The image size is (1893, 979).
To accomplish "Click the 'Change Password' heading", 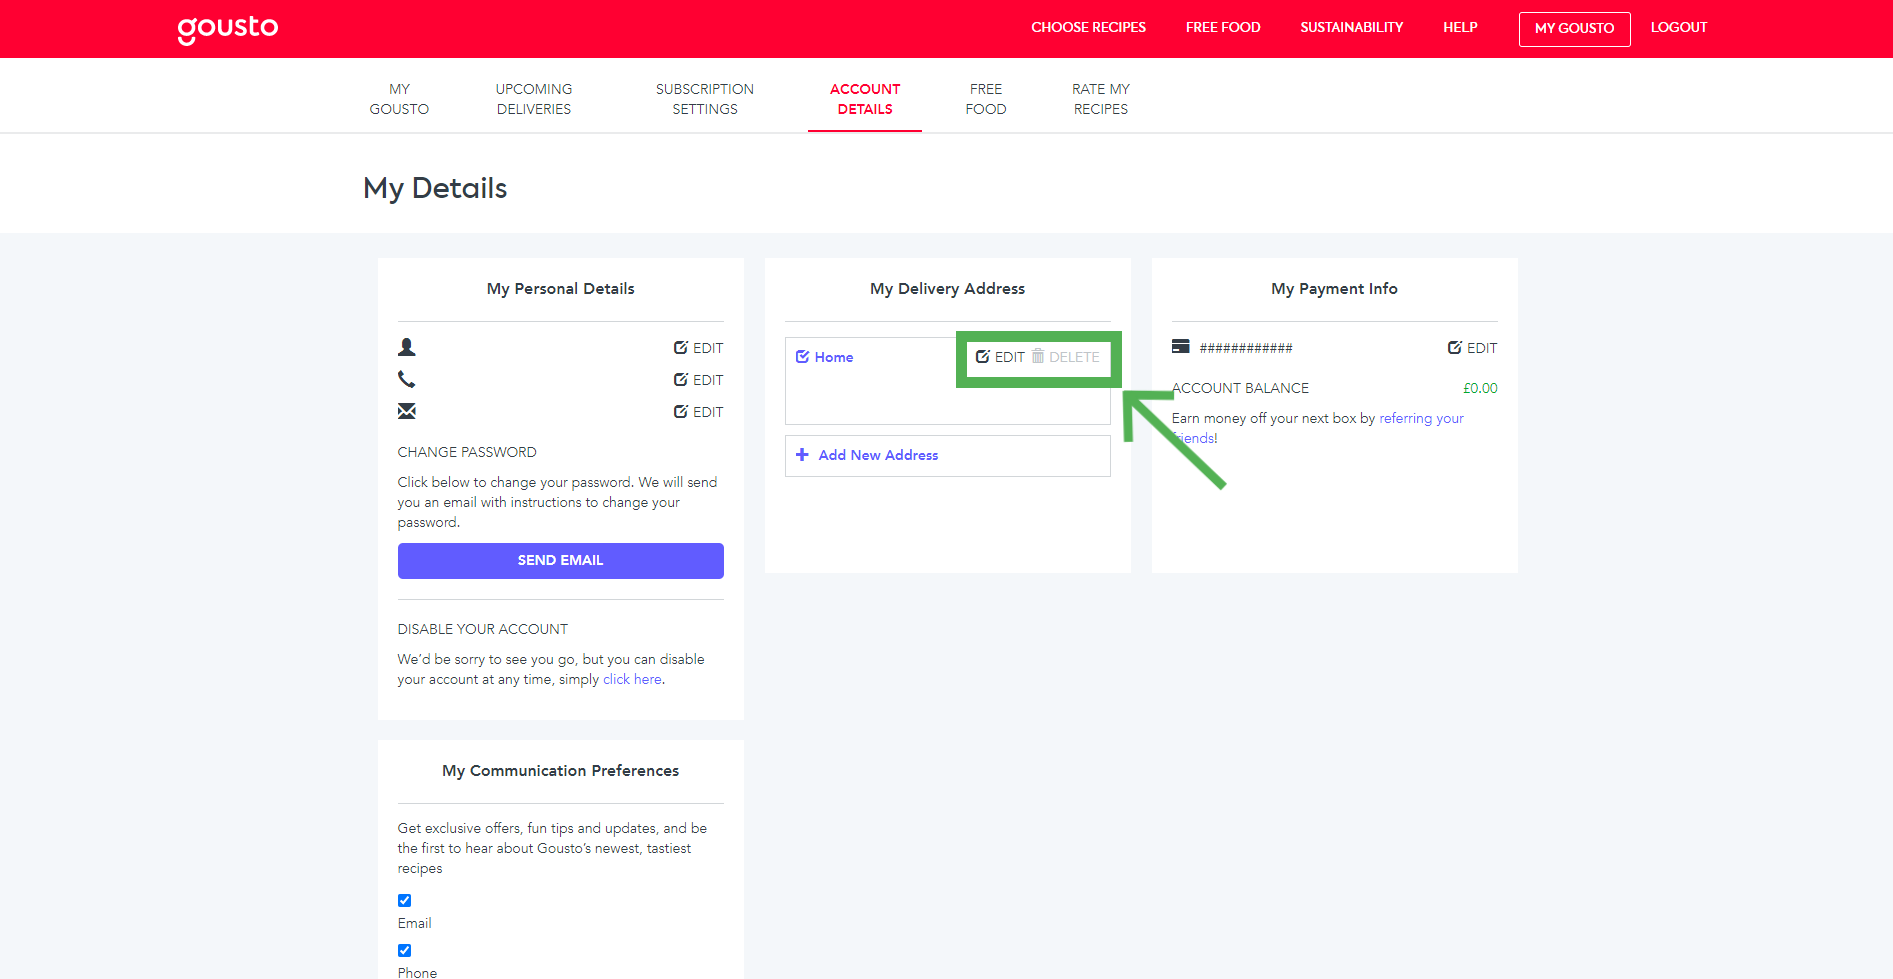I will point(467,452).
